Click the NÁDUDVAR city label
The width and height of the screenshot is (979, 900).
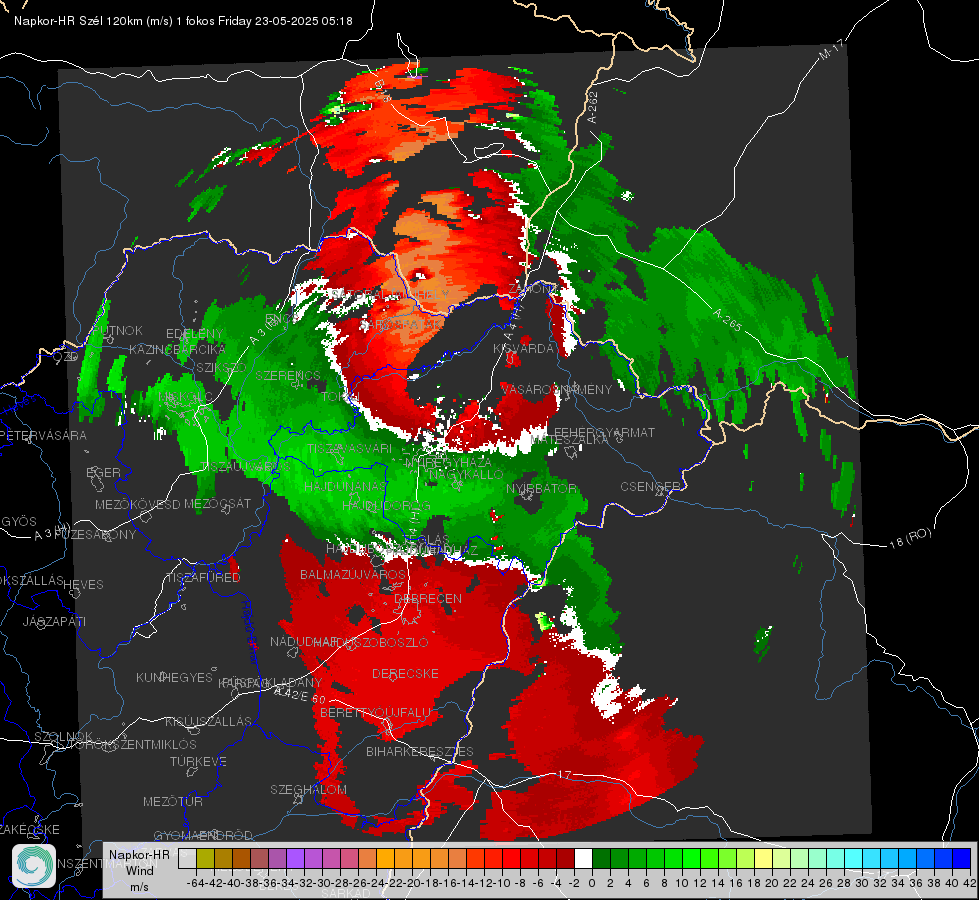pyautogui.click(x=303, y=641)
